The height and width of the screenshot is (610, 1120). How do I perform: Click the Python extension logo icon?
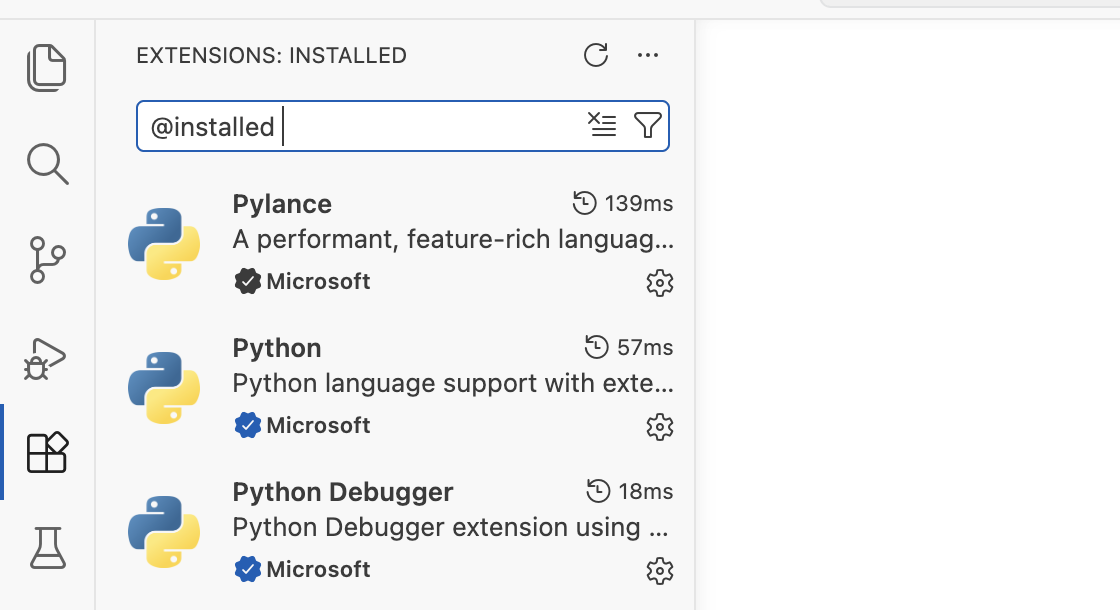(164, 388)
